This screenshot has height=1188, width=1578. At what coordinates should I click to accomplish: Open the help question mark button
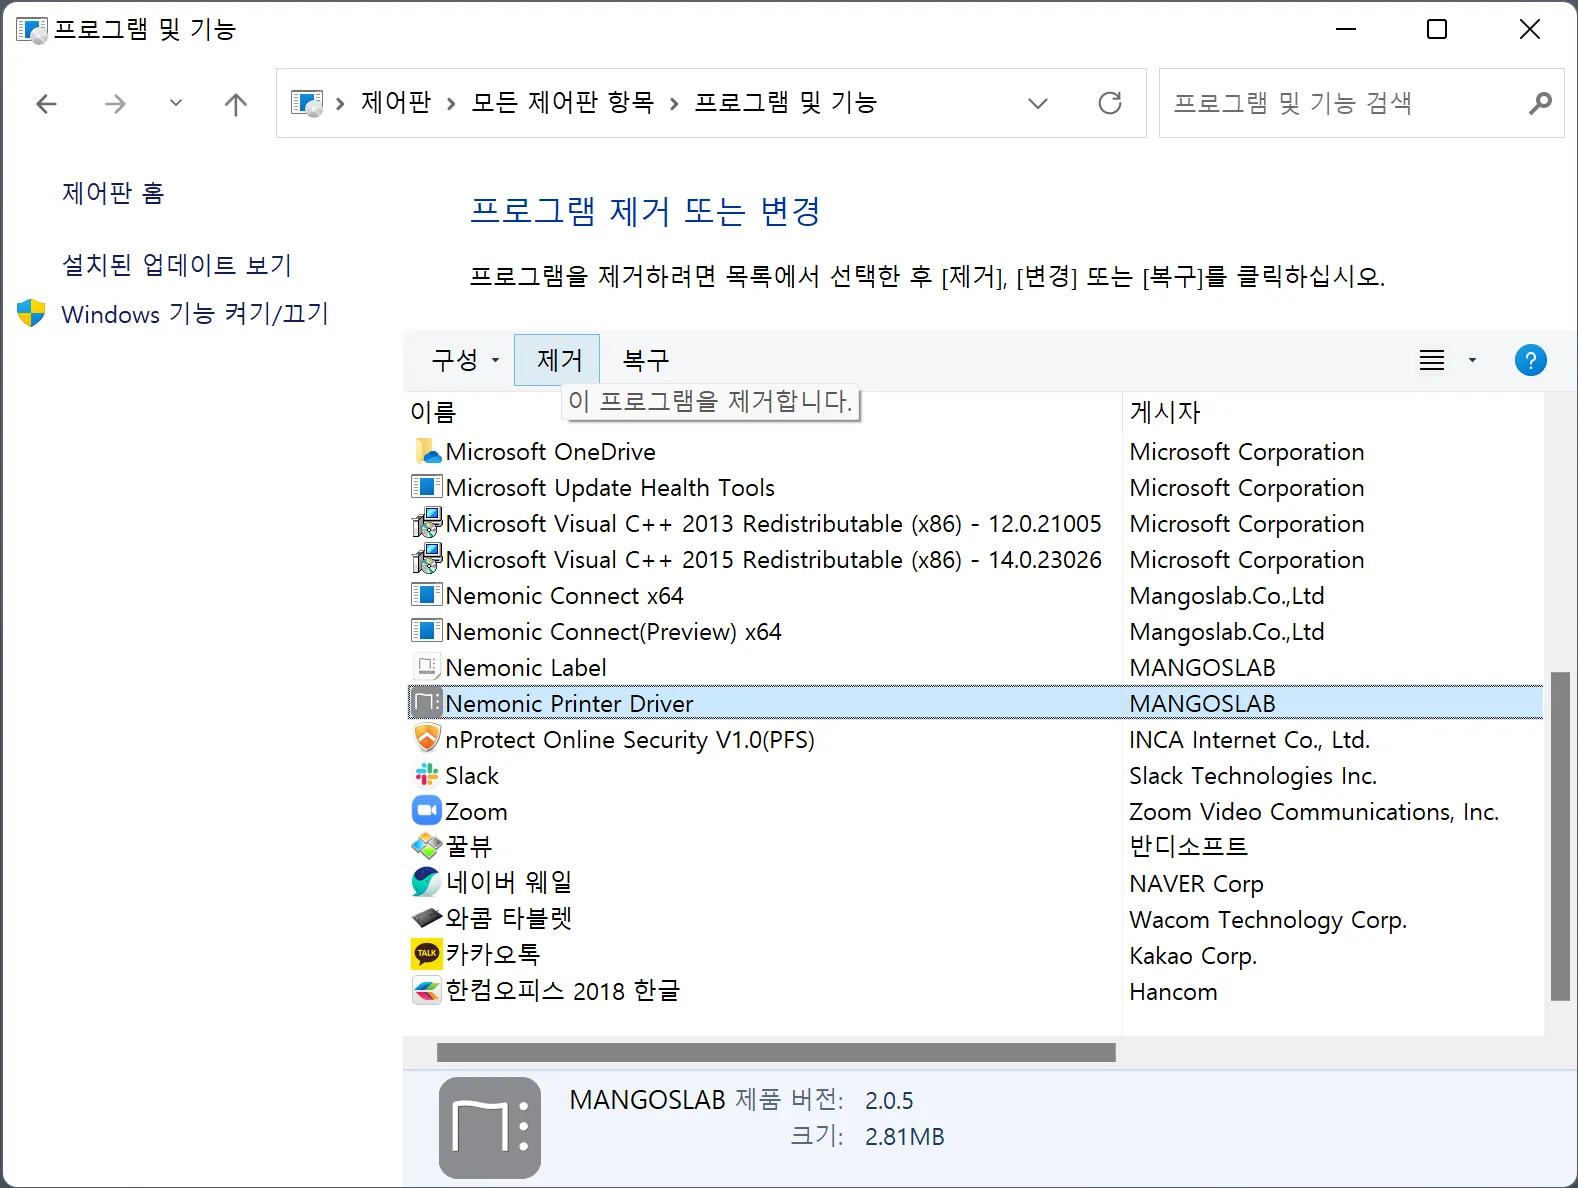click(x=1530, y=360)
